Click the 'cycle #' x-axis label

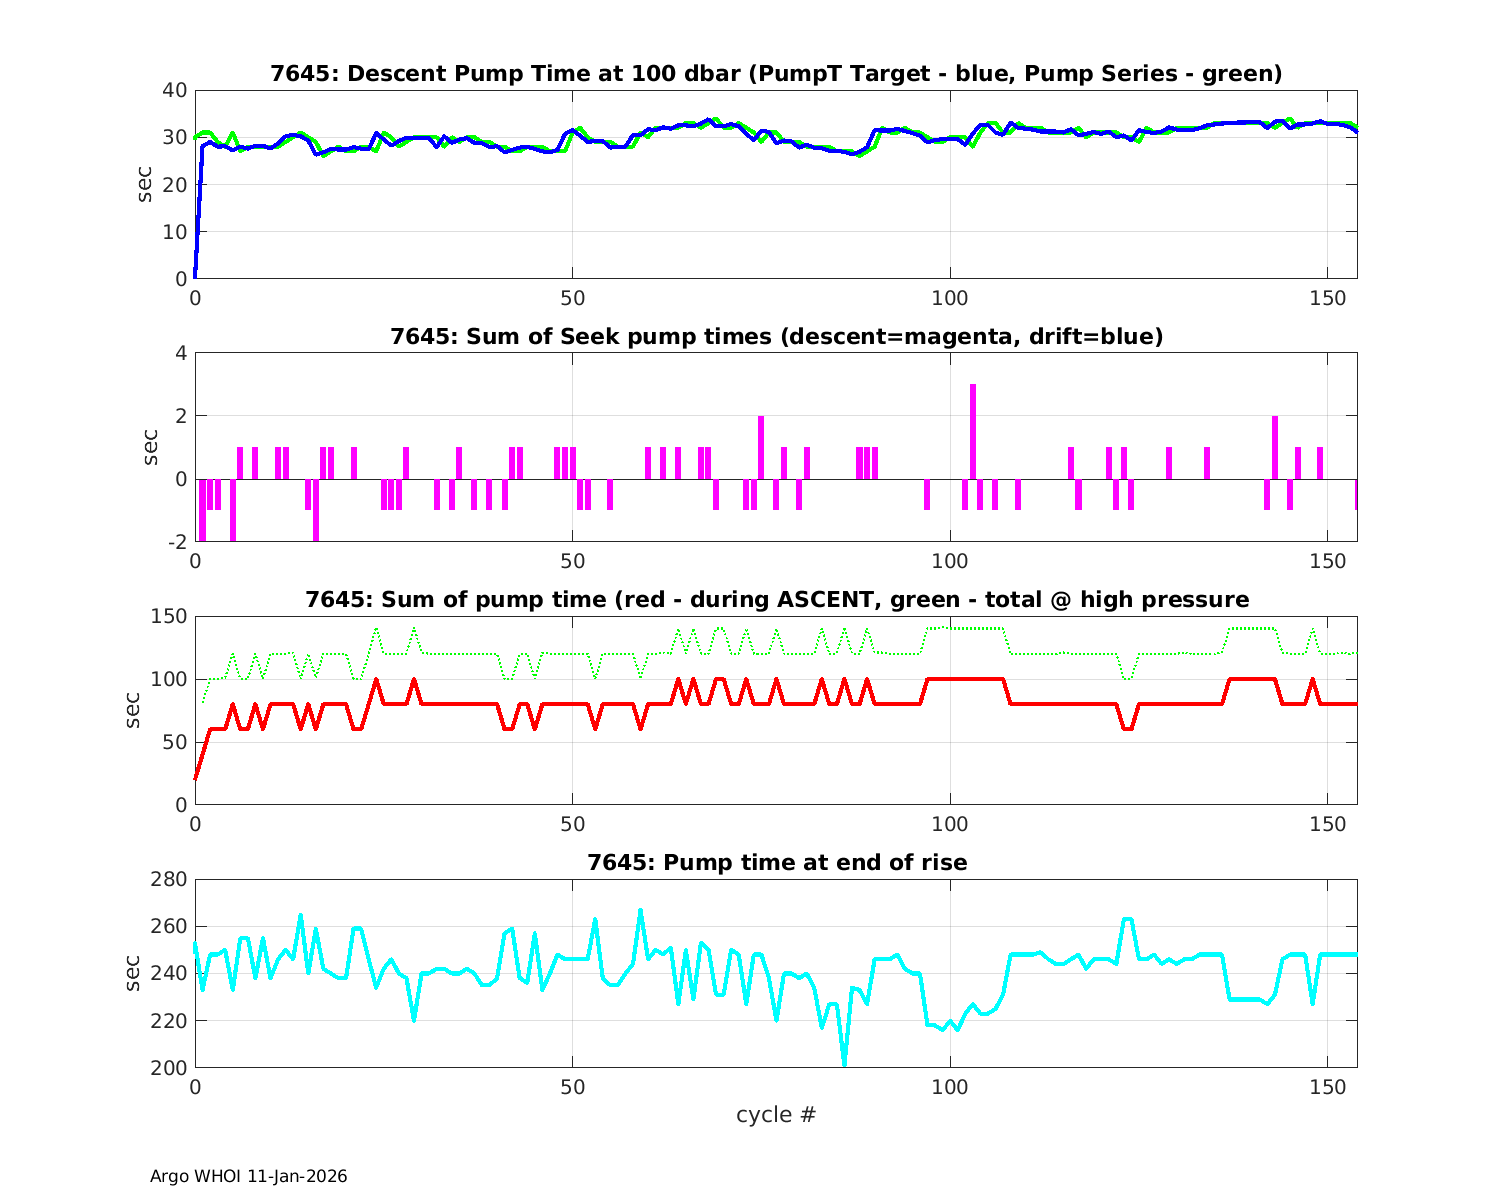pyautogui.click(x=776, y=1115)
